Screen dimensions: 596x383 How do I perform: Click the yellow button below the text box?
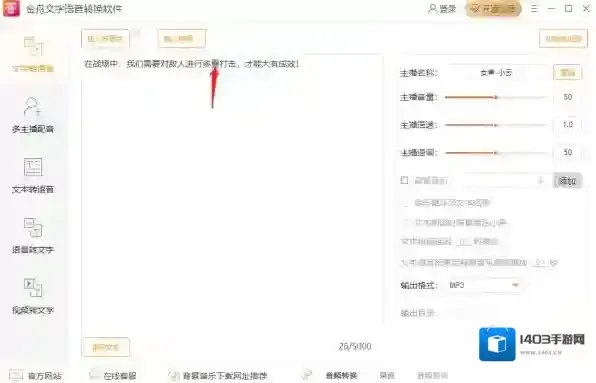tap(106, 347)
